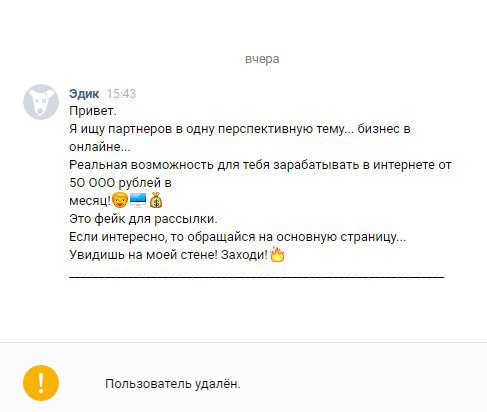Click the man face emoji after месяц!
This screenshot has height=412, width=487.
(120, 200)
